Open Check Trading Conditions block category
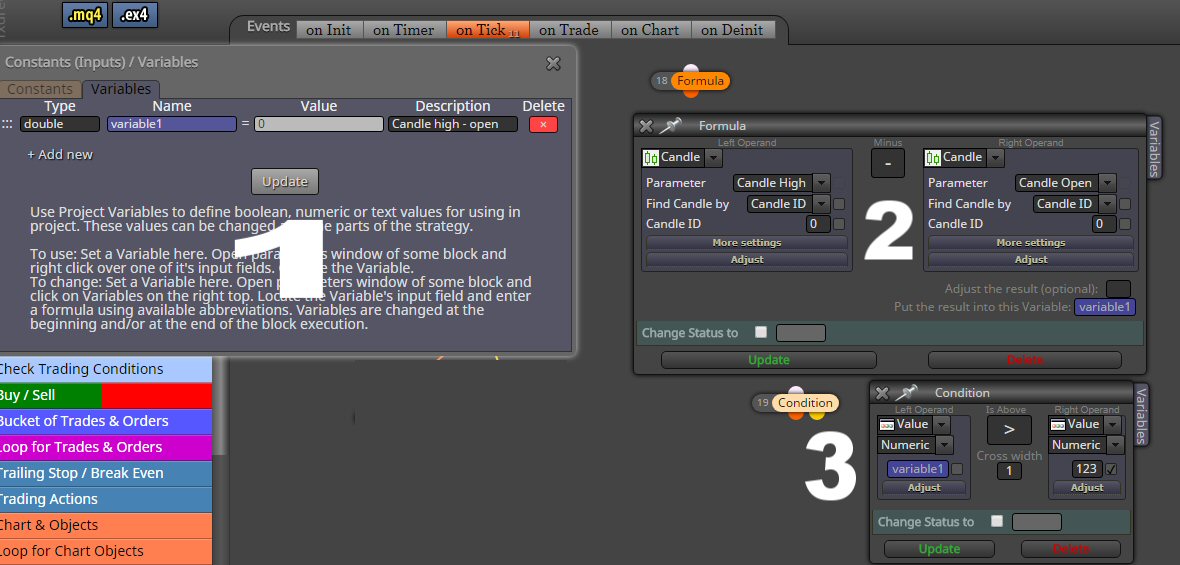 (x=106, y=369)
